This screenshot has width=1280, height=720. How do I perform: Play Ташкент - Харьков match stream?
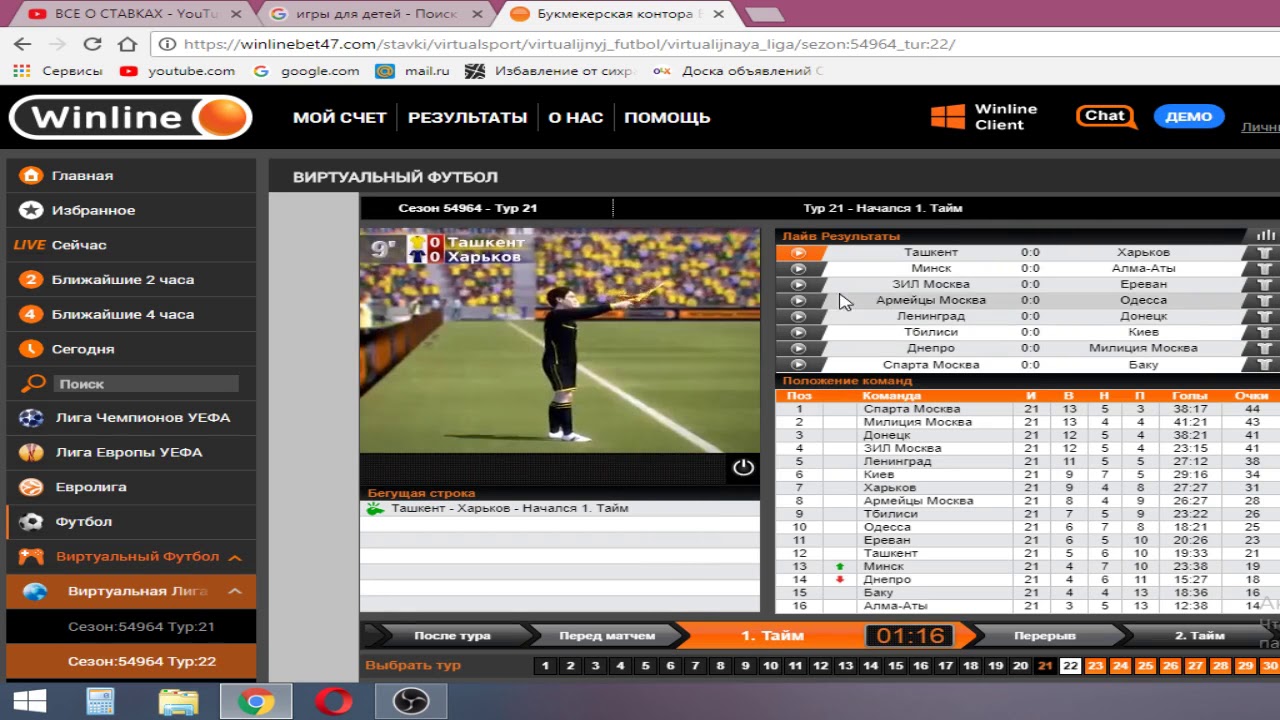coord(798,252)
